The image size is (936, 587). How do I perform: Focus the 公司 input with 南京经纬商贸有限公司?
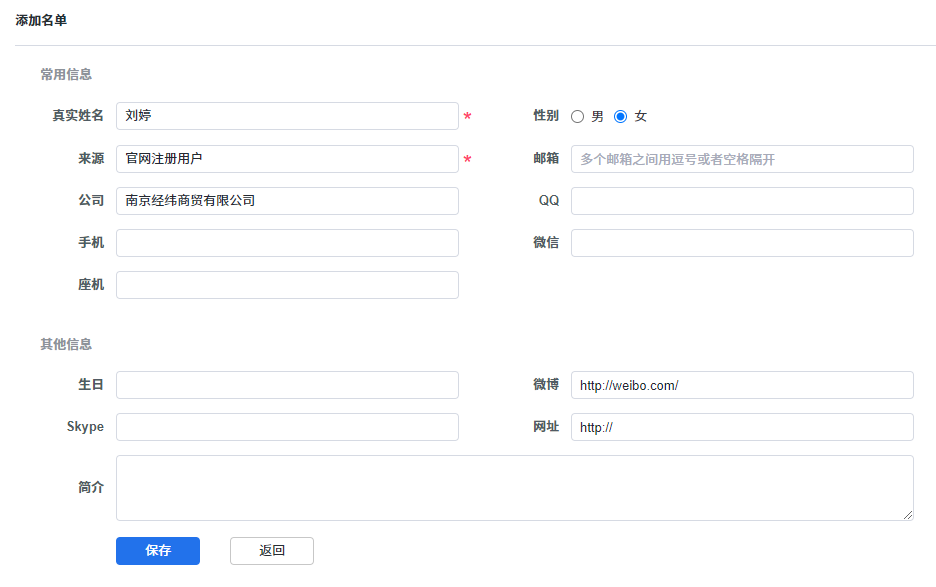coord(287,201)
